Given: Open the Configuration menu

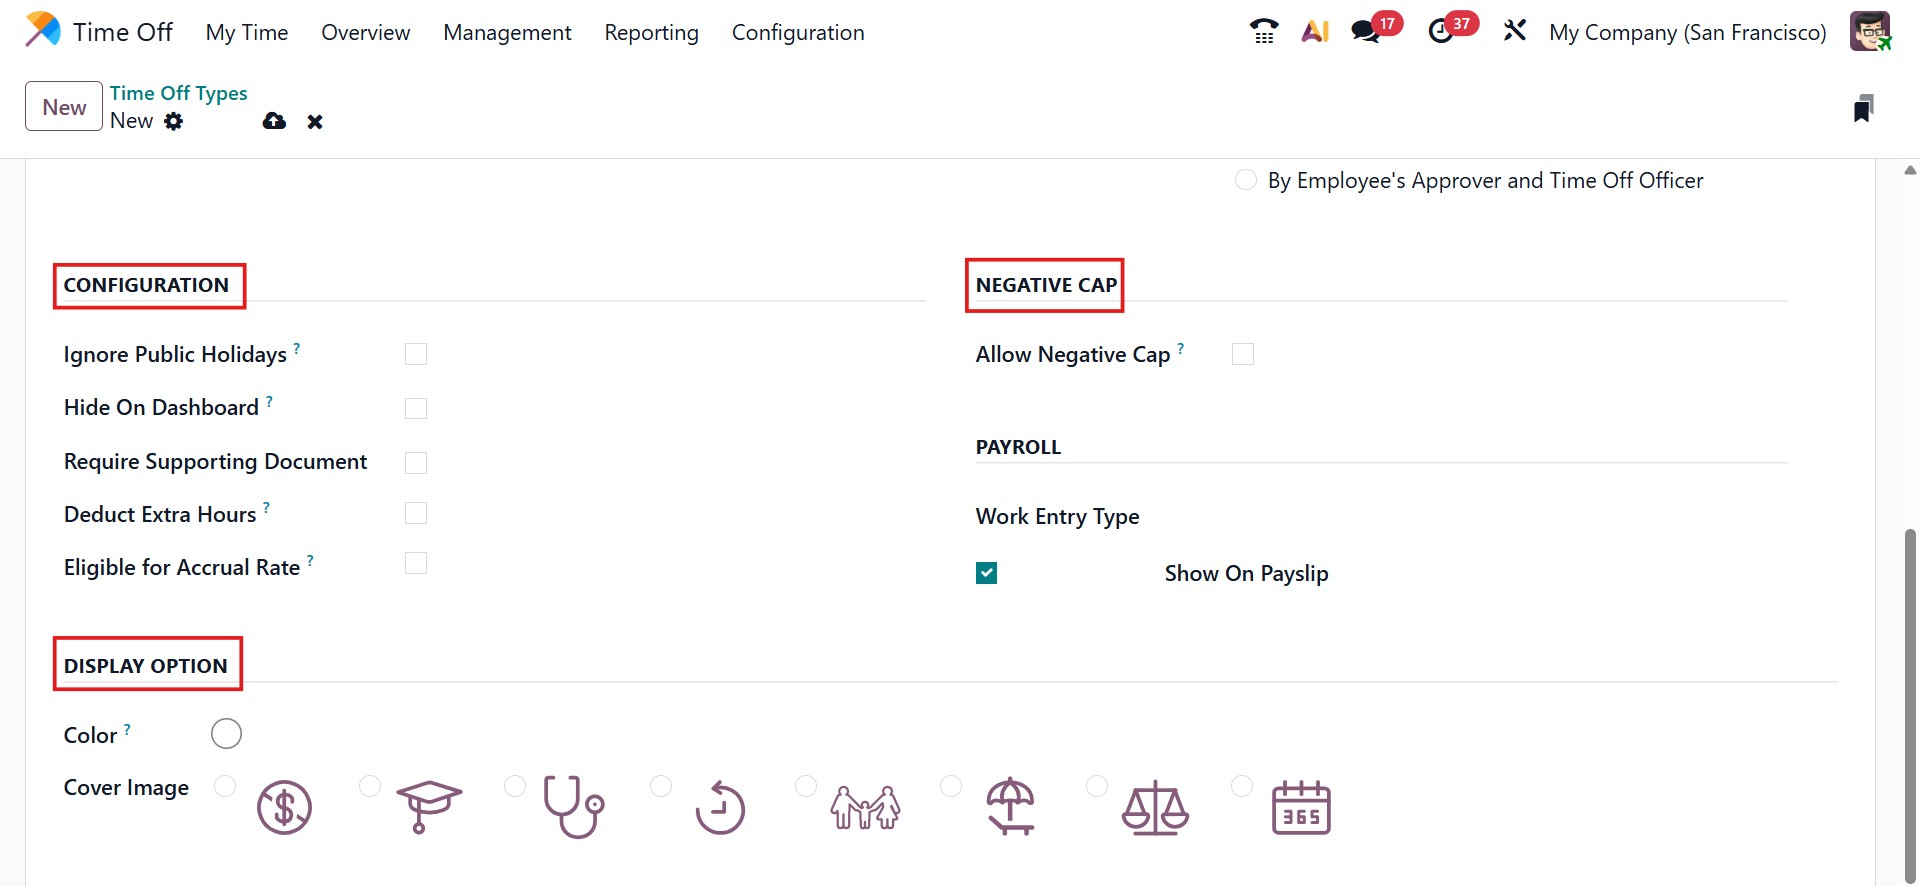Looking at the screenshot, I should (798, 32).
